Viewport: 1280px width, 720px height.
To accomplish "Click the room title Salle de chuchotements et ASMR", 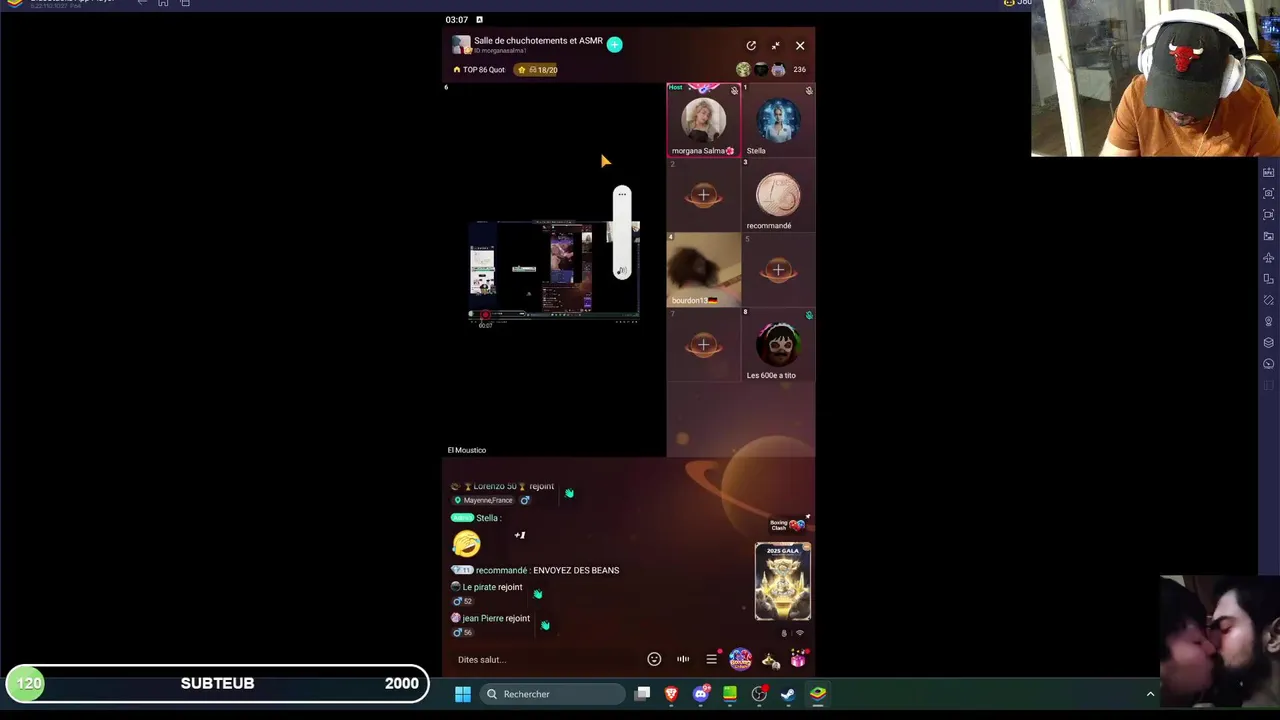I will [538, 41].
